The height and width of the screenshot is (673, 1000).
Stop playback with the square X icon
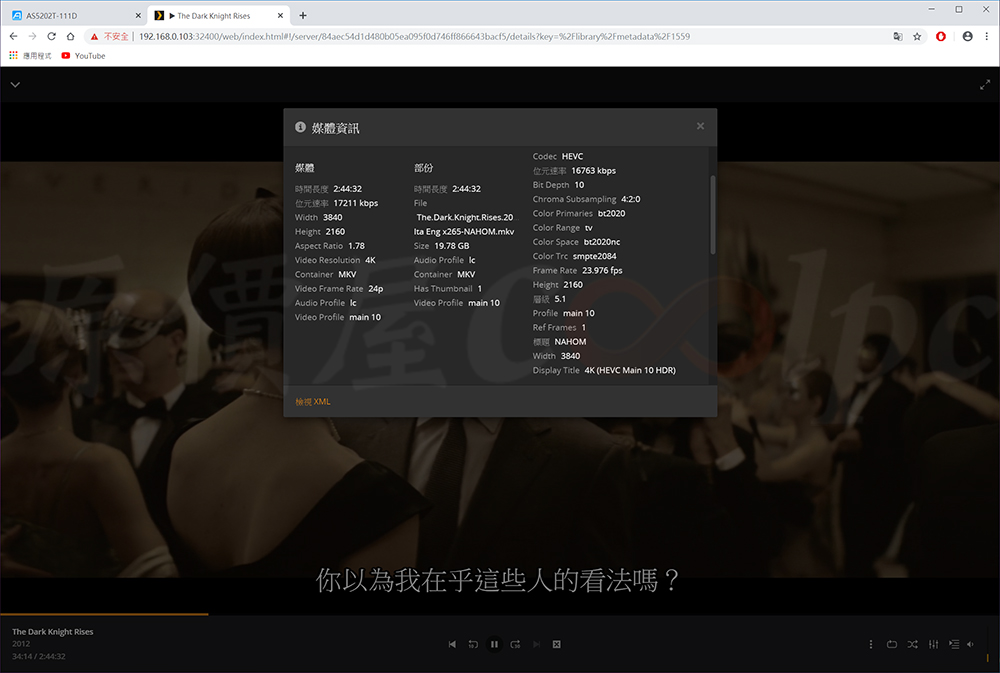(557, 644)
